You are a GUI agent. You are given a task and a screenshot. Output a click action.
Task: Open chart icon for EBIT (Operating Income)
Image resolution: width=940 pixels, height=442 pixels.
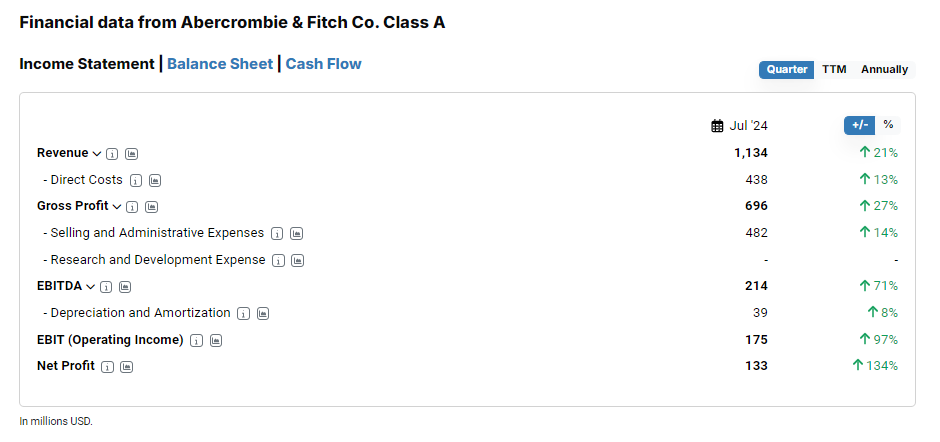point(216,341)
